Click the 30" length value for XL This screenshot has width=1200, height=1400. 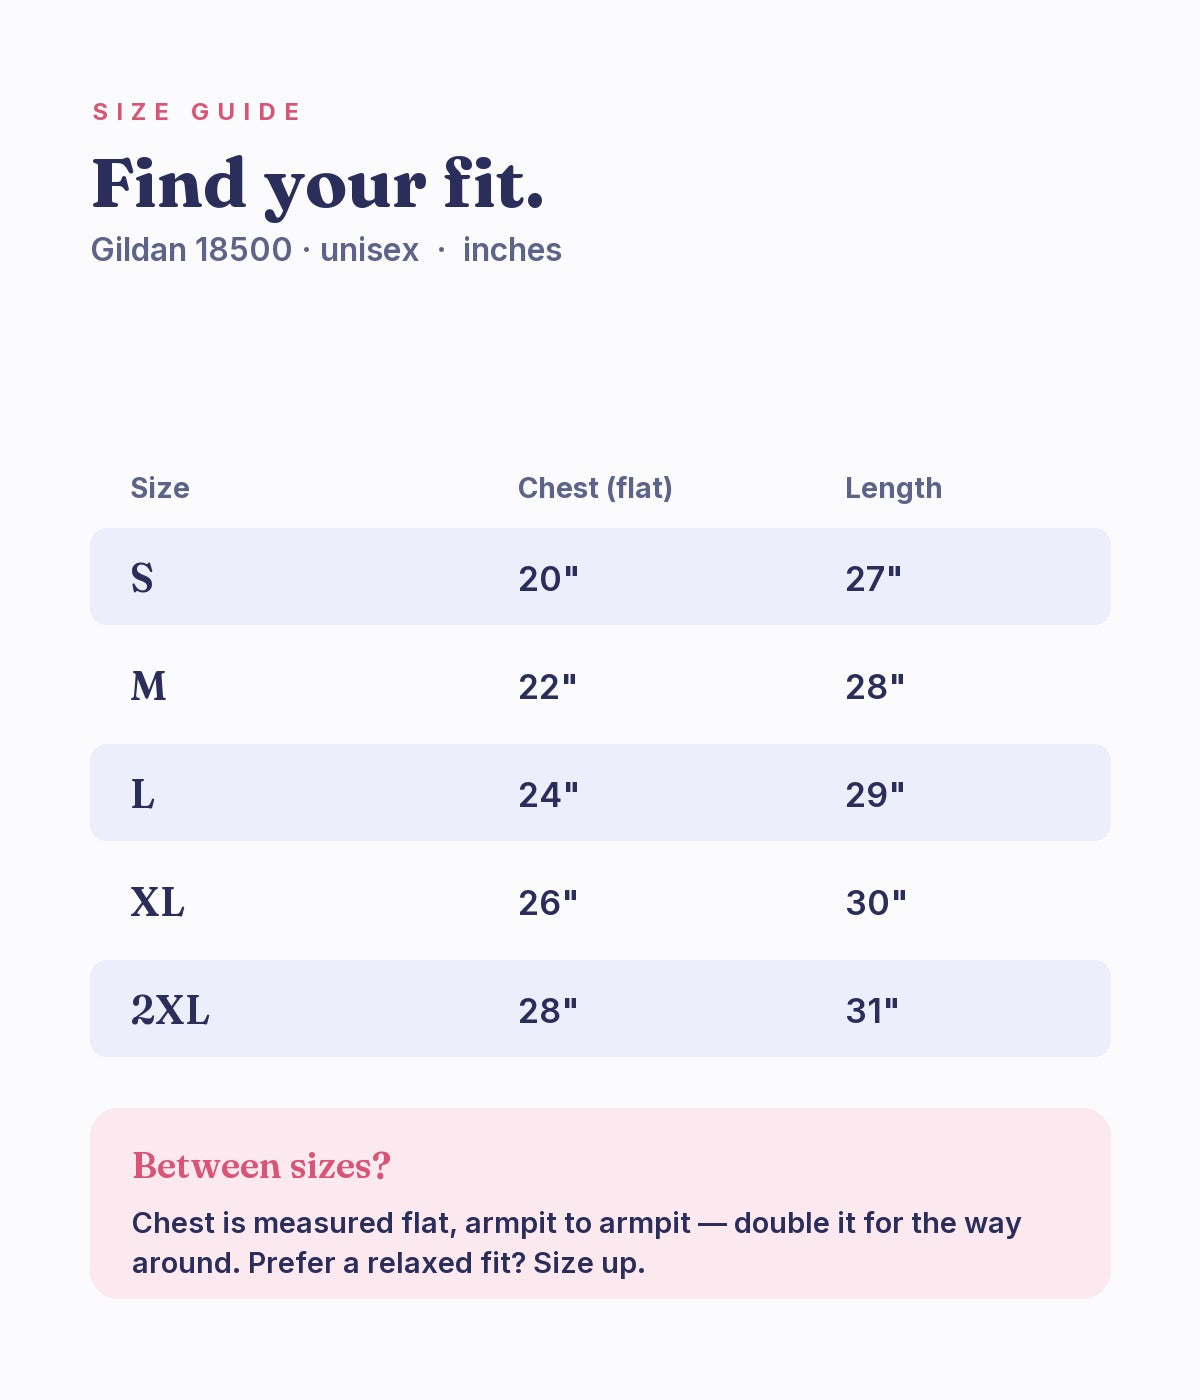(876, 903)
